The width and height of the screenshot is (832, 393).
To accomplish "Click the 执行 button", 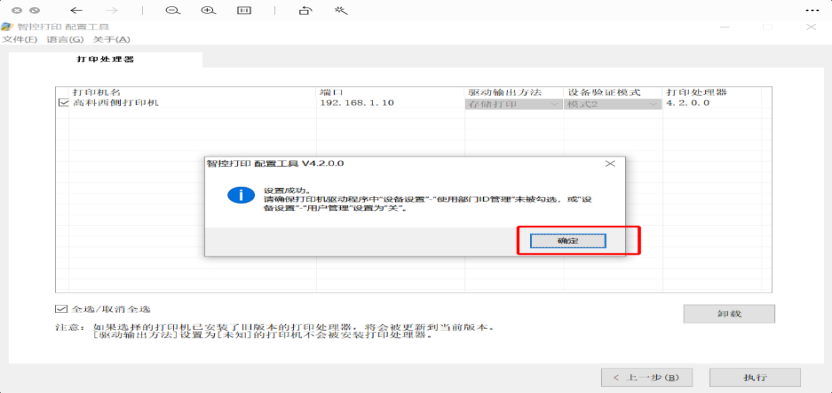I will (755, 378).
